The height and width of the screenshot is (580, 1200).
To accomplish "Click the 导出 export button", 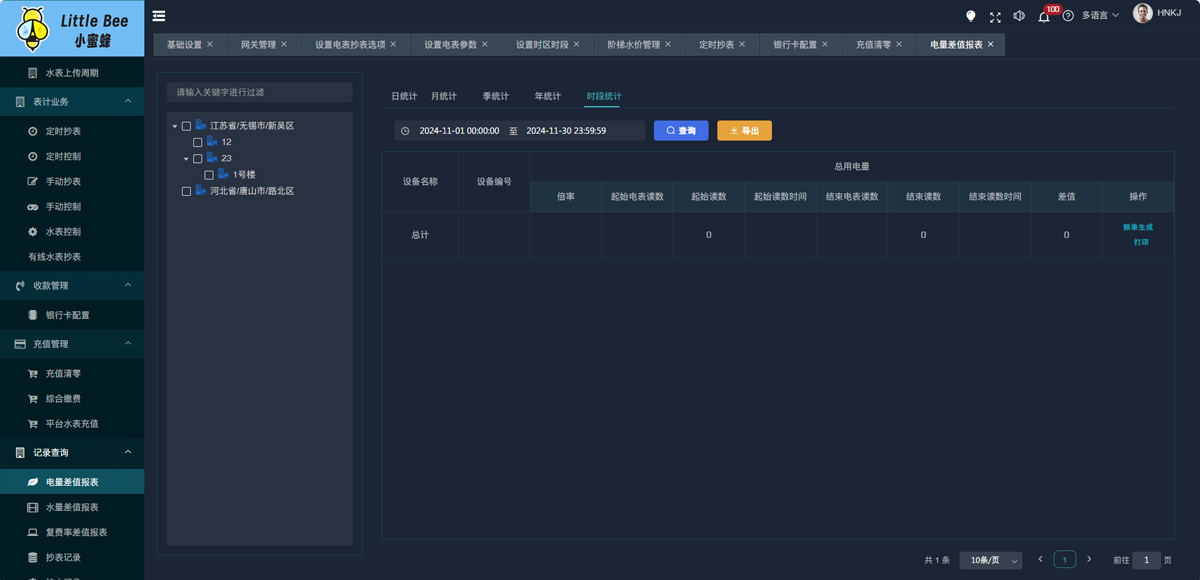I will [744, 131].
